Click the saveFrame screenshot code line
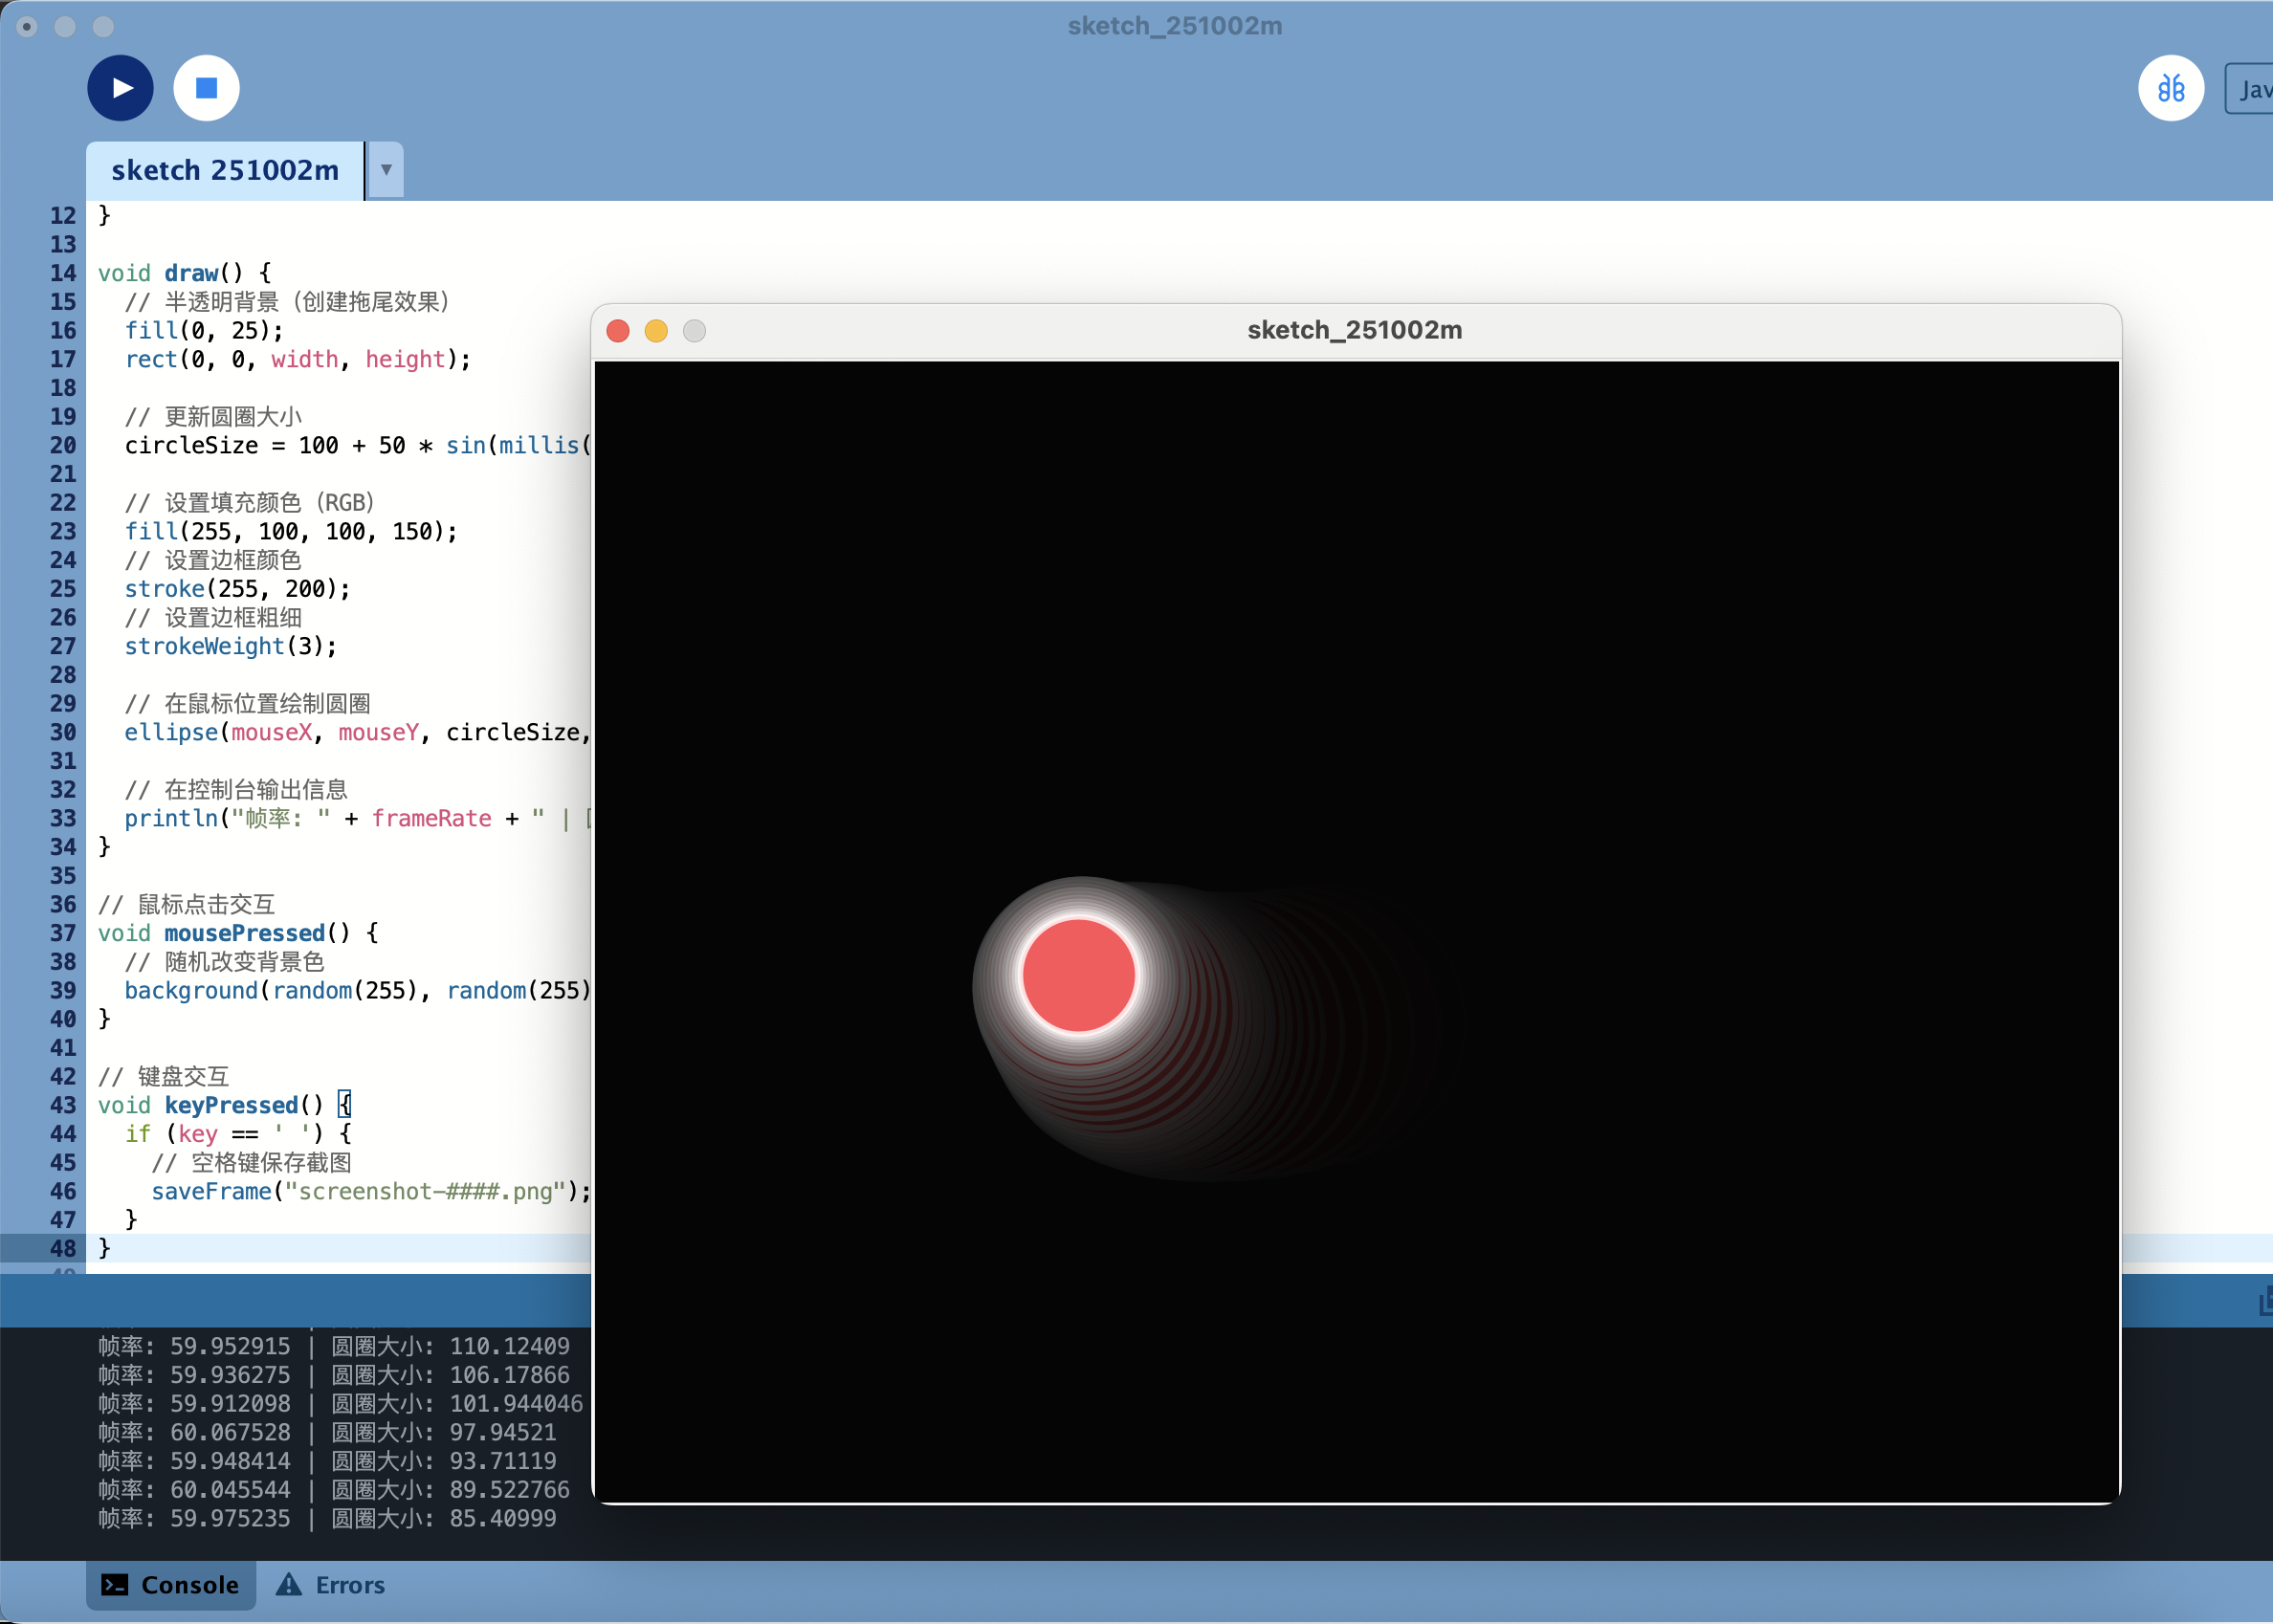This screenshot has width=2273, height=1624. tap(370, 1191)
